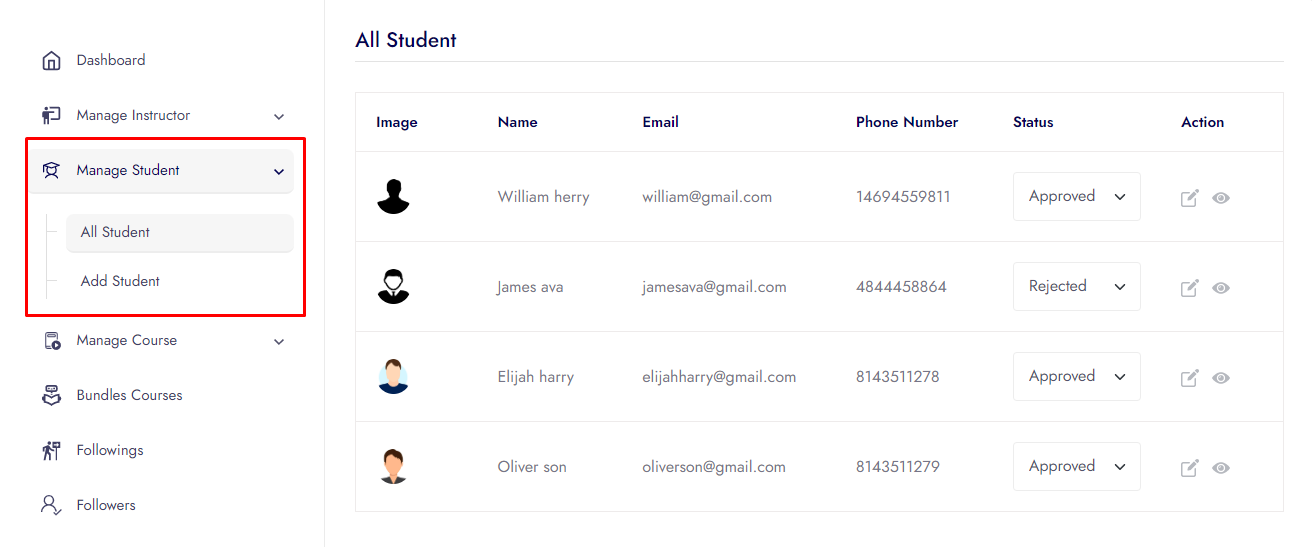The image size is (1312, 547).
Task: Open status dropdown for William herry
Action: pos(1076,197)
